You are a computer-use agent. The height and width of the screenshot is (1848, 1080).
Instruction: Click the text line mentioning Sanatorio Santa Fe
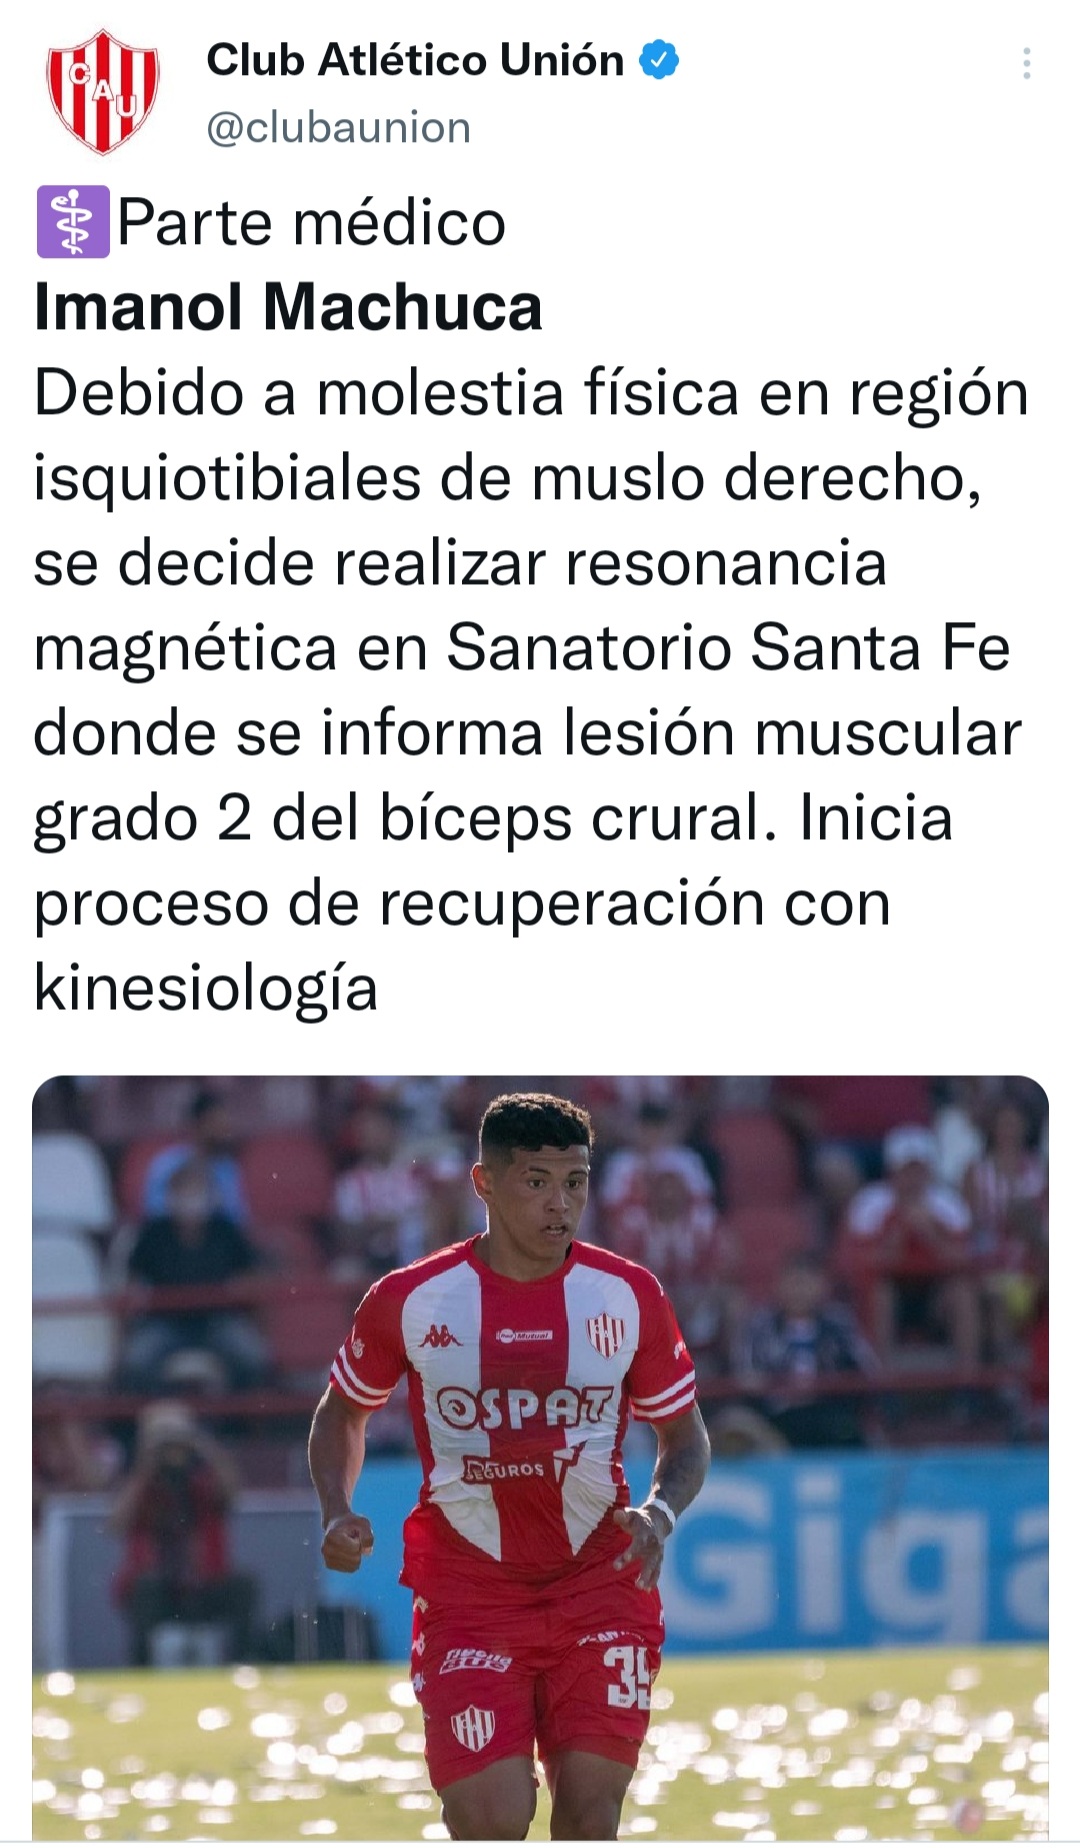coord(521,648)
